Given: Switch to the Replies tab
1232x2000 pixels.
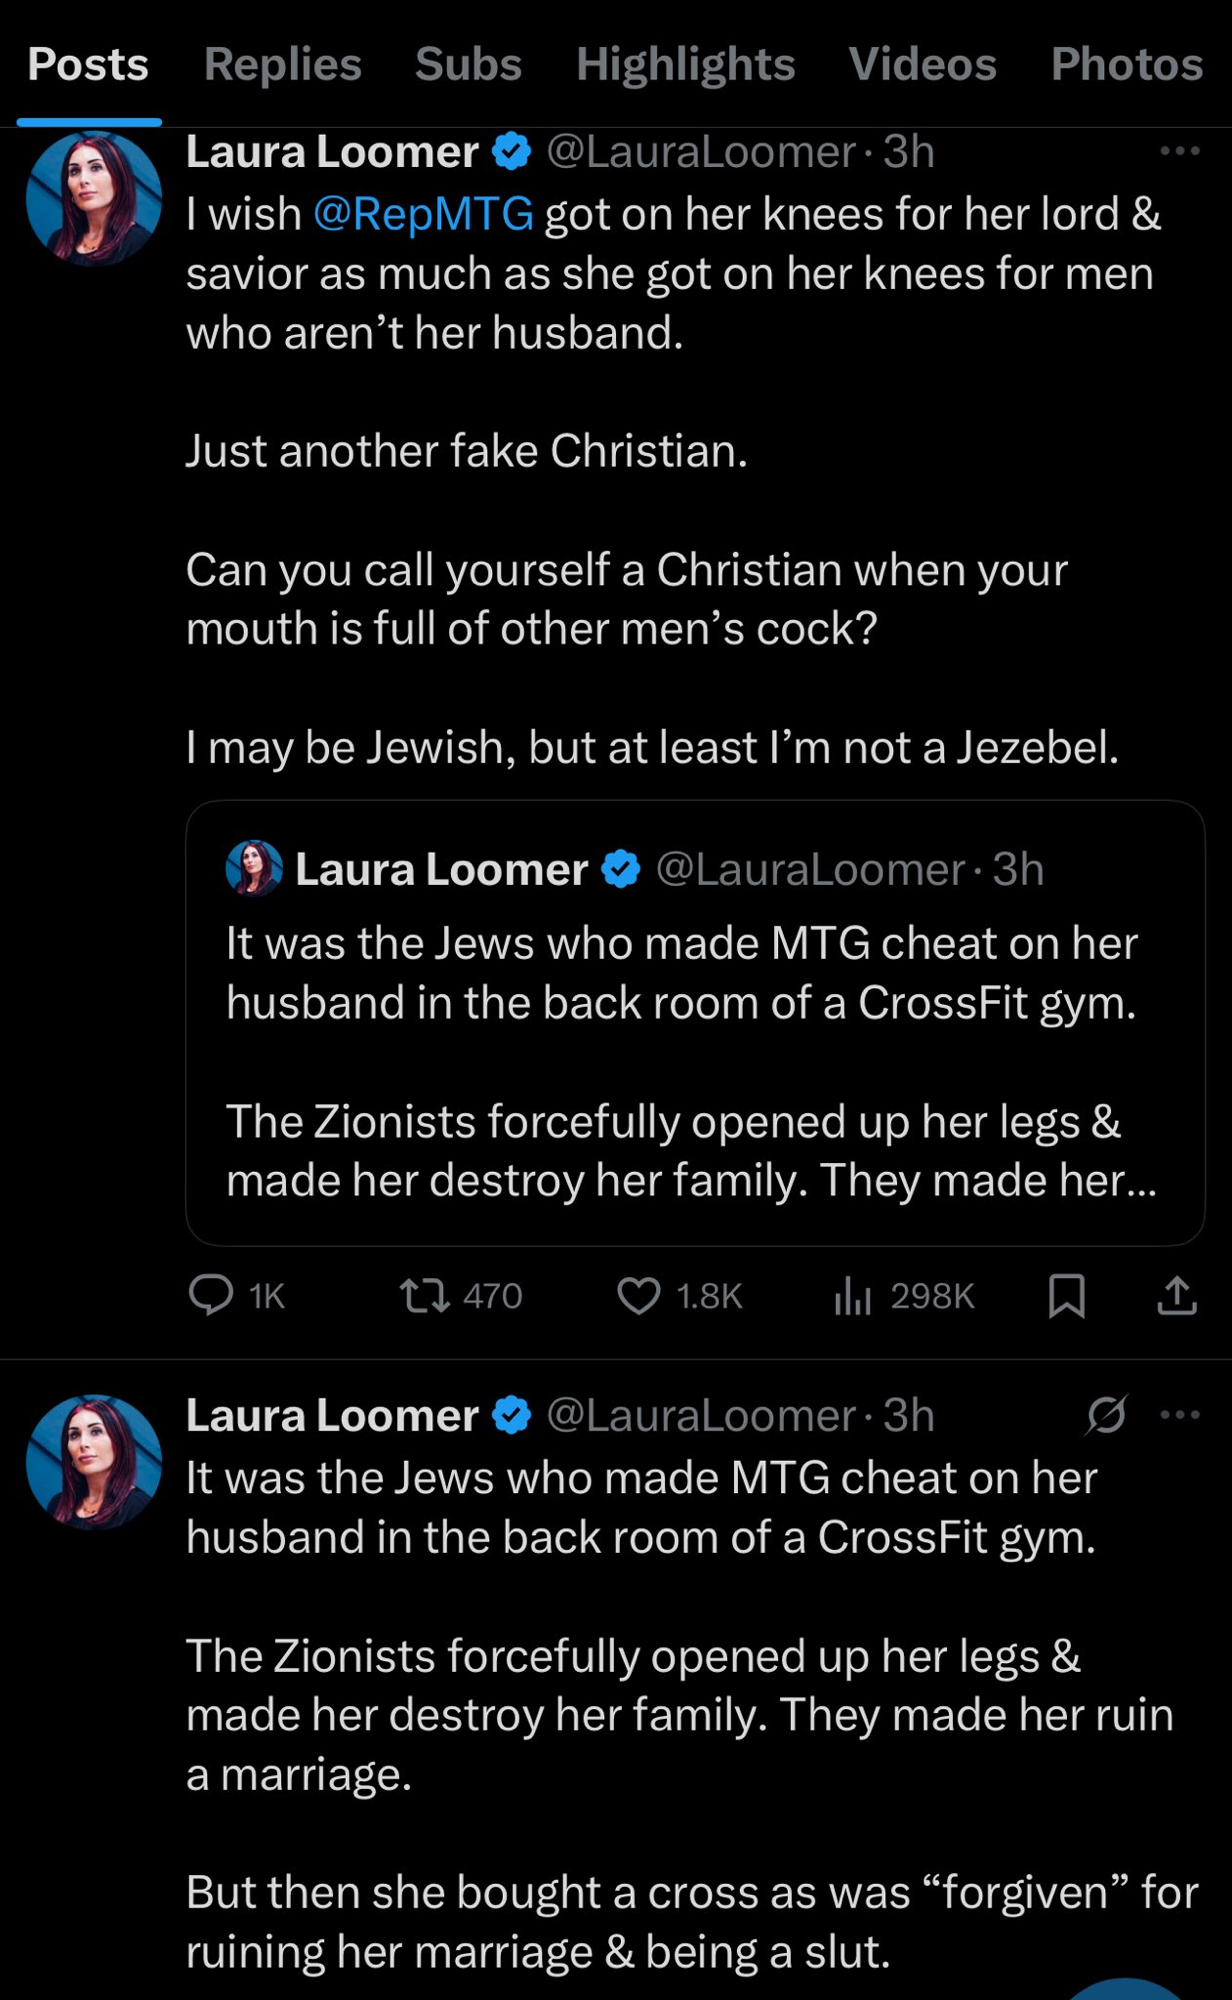Looking at the screenshot, I should pos(282,64).
